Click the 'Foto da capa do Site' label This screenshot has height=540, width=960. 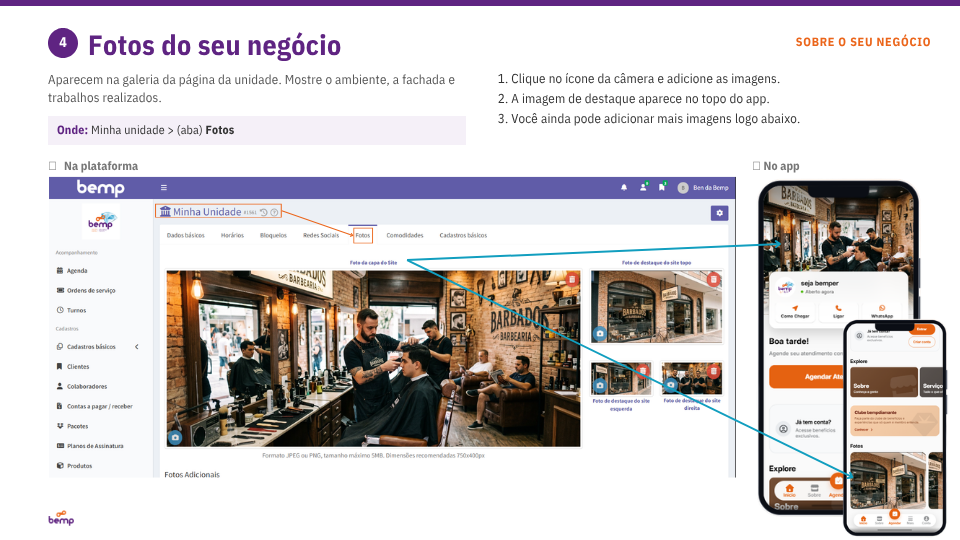pyautogui.click(x=373, y=263)
